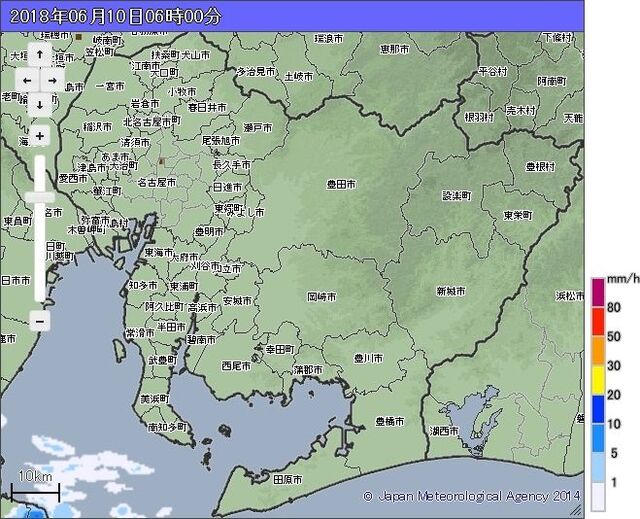Click the 瀬戸市 label on the map
This screenshot has height=519, width=640.
coord(258,128)
